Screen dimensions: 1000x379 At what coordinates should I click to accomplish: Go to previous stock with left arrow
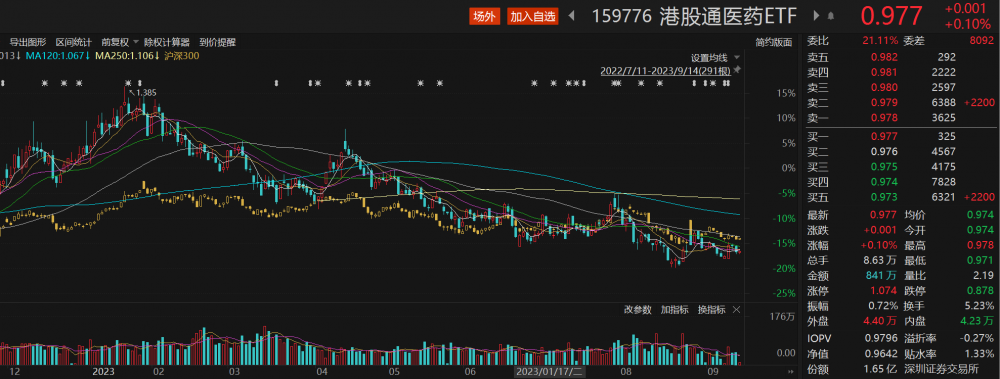(x=571, y=17)
